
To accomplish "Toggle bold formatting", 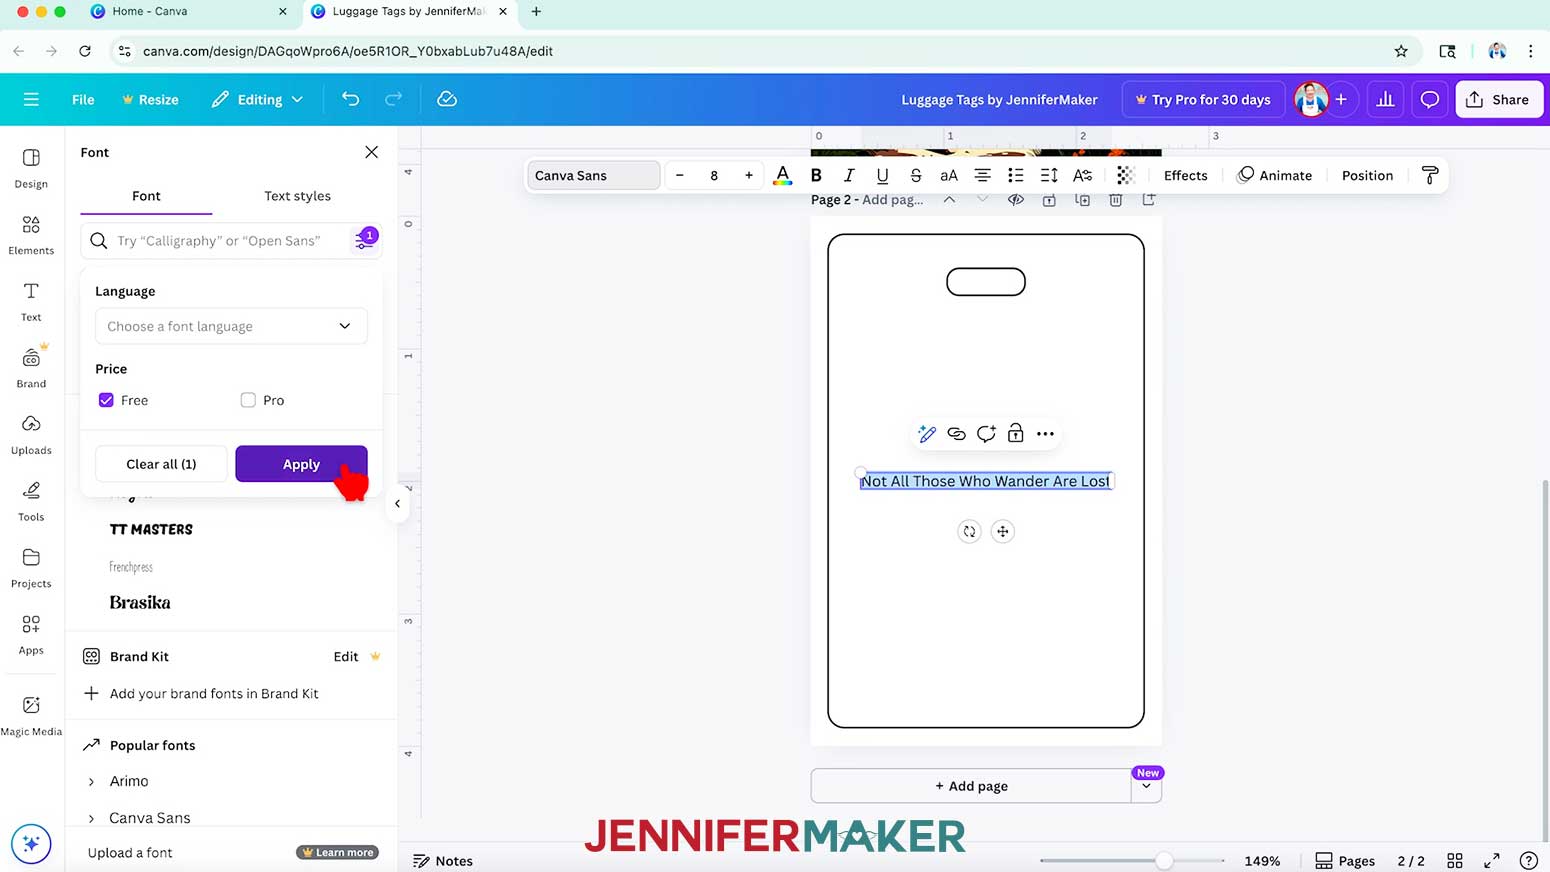I will coord(816,175).
